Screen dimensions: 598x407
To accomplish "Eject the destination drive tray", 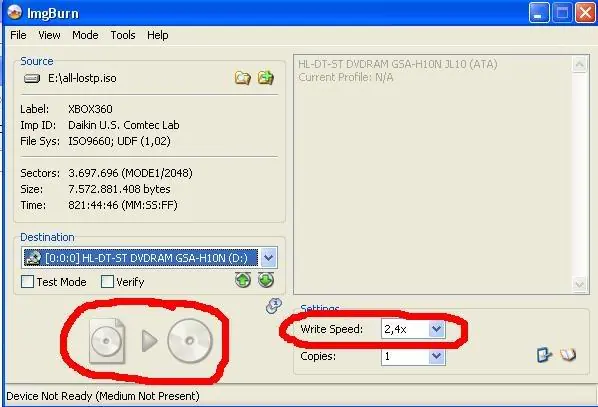I will tap(243, 280).
